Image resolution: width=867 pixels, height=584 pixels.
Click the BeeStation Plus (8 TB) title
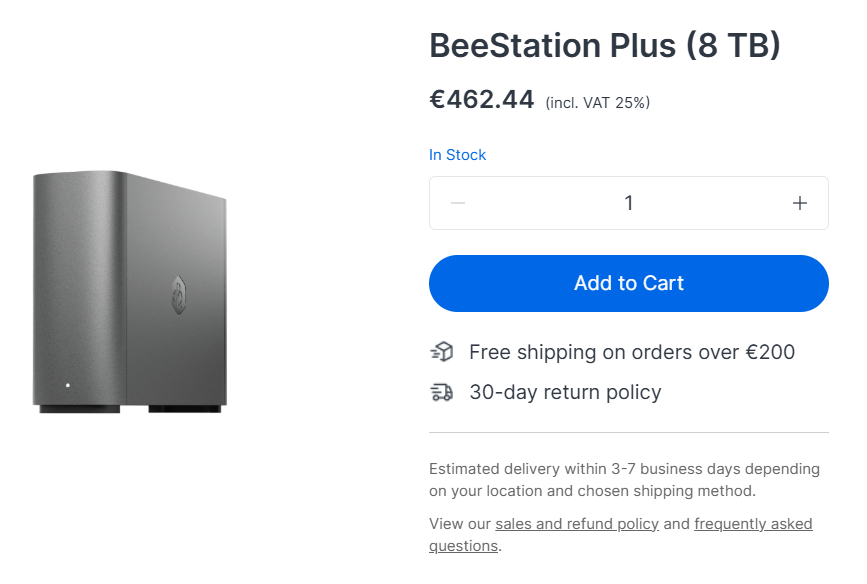[605, 45]
